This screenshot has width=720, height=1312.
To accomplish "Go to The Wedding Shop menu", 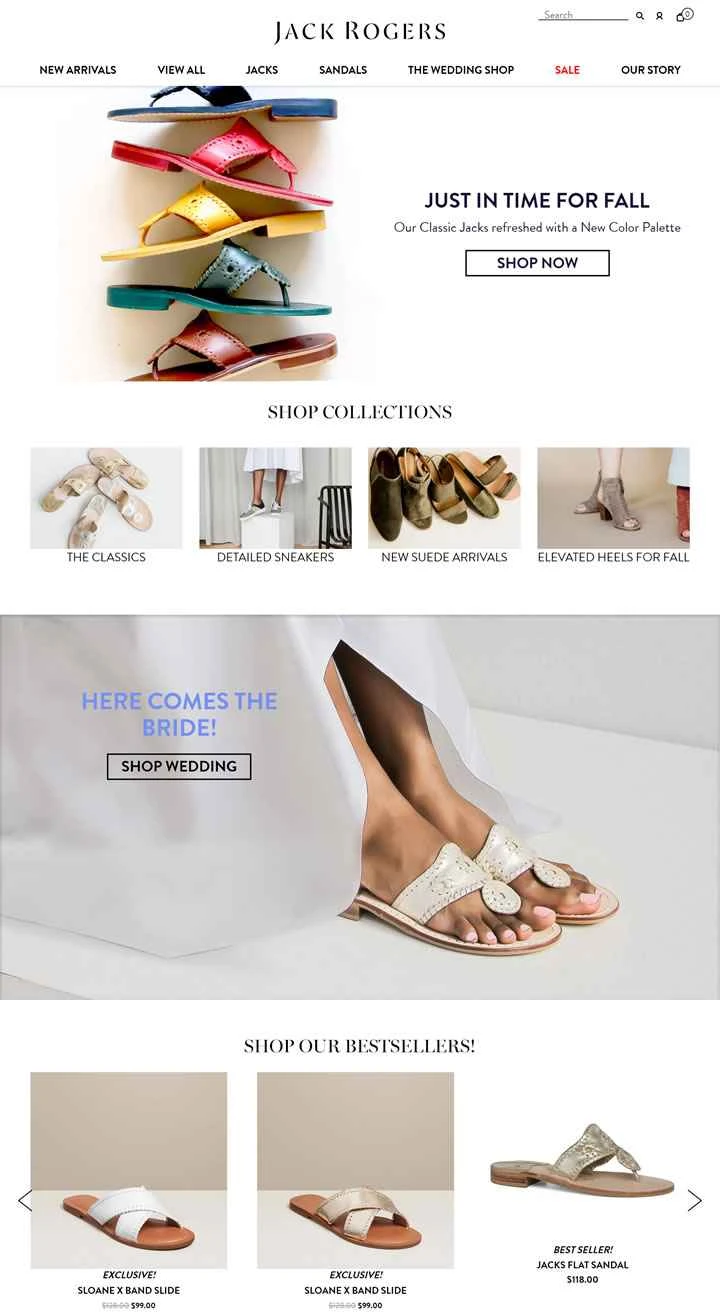I will click(x=461, y=70).
